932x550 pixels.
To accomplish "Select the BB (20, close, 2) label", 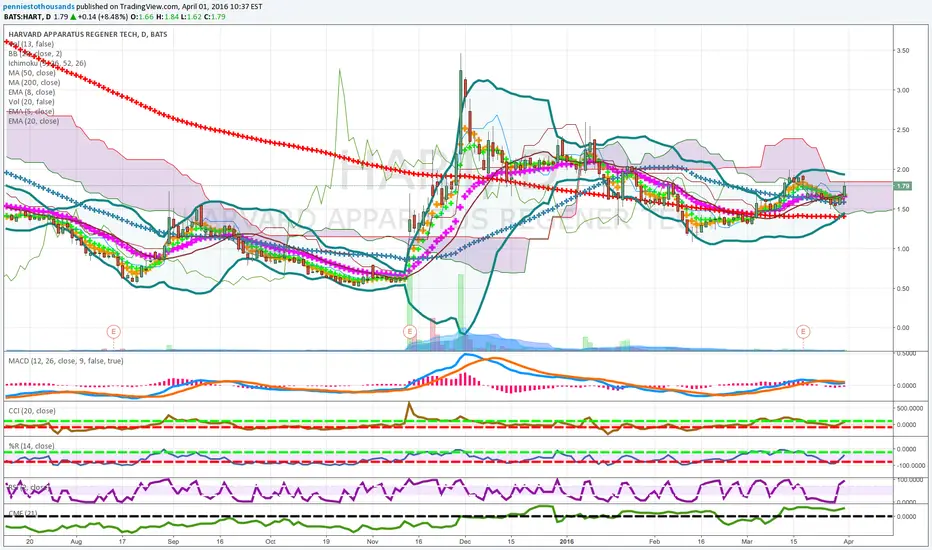I will (35, 54).
